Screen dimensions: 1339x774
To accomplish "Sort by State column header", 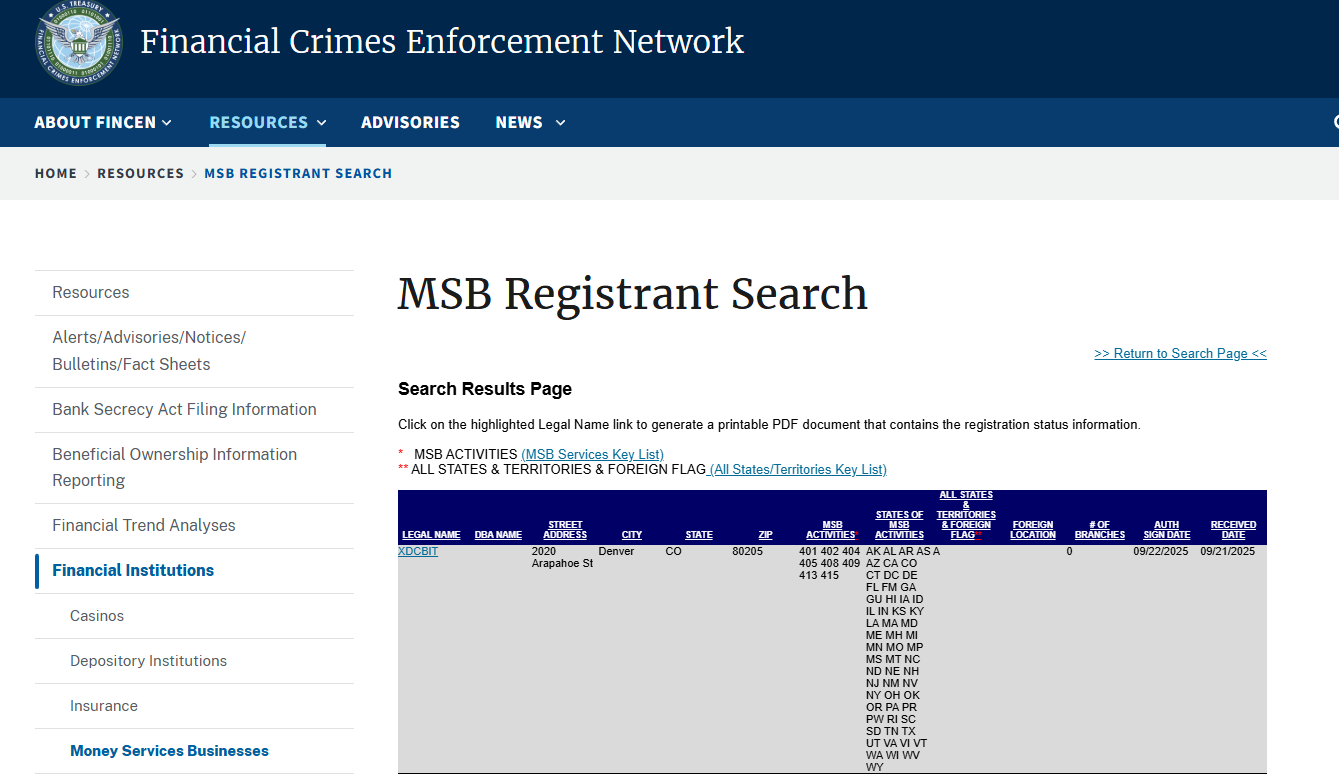I will pos(699,535).
